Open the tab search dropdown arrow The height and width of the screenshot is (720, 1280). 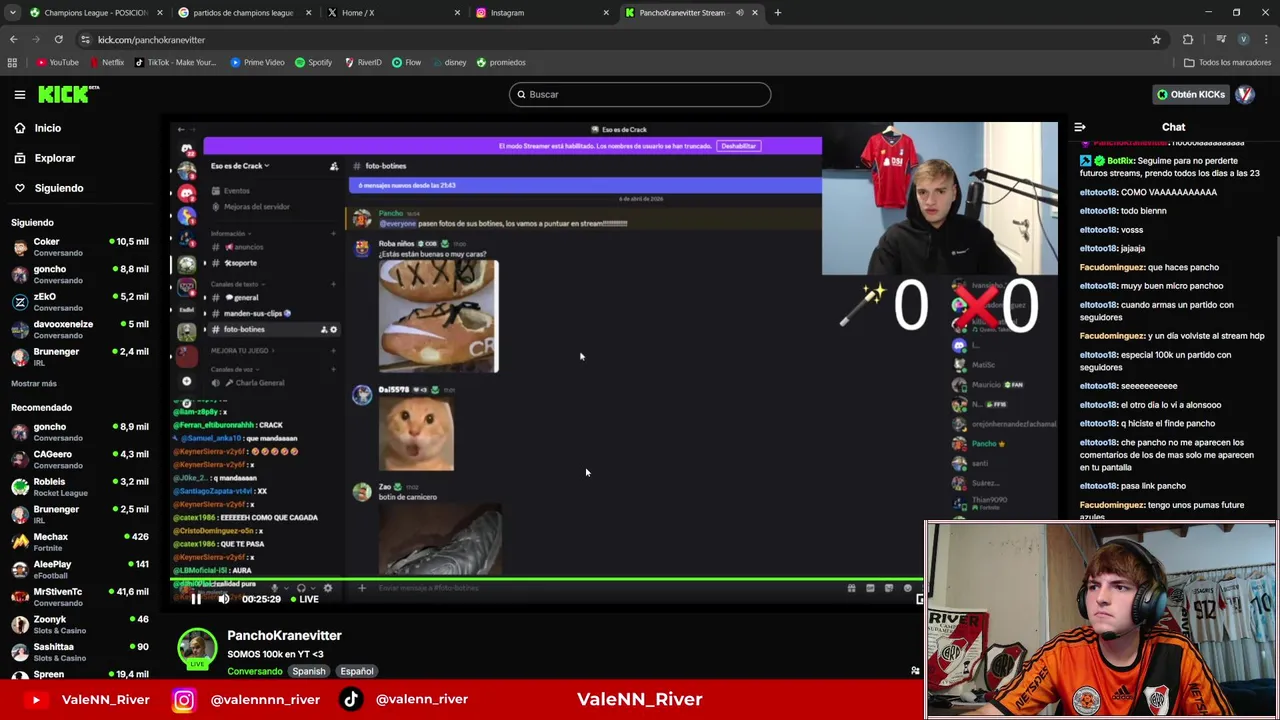click(12, 12)
